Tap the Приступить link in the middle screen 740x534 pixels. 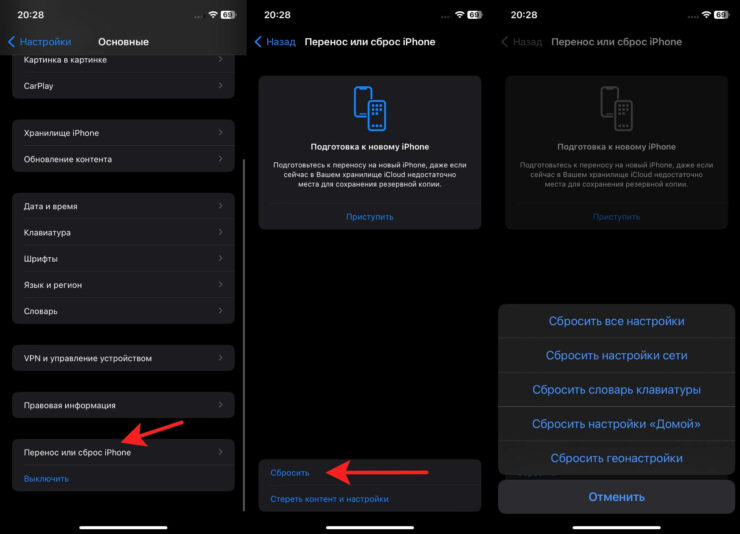click(x=369, y=216)
